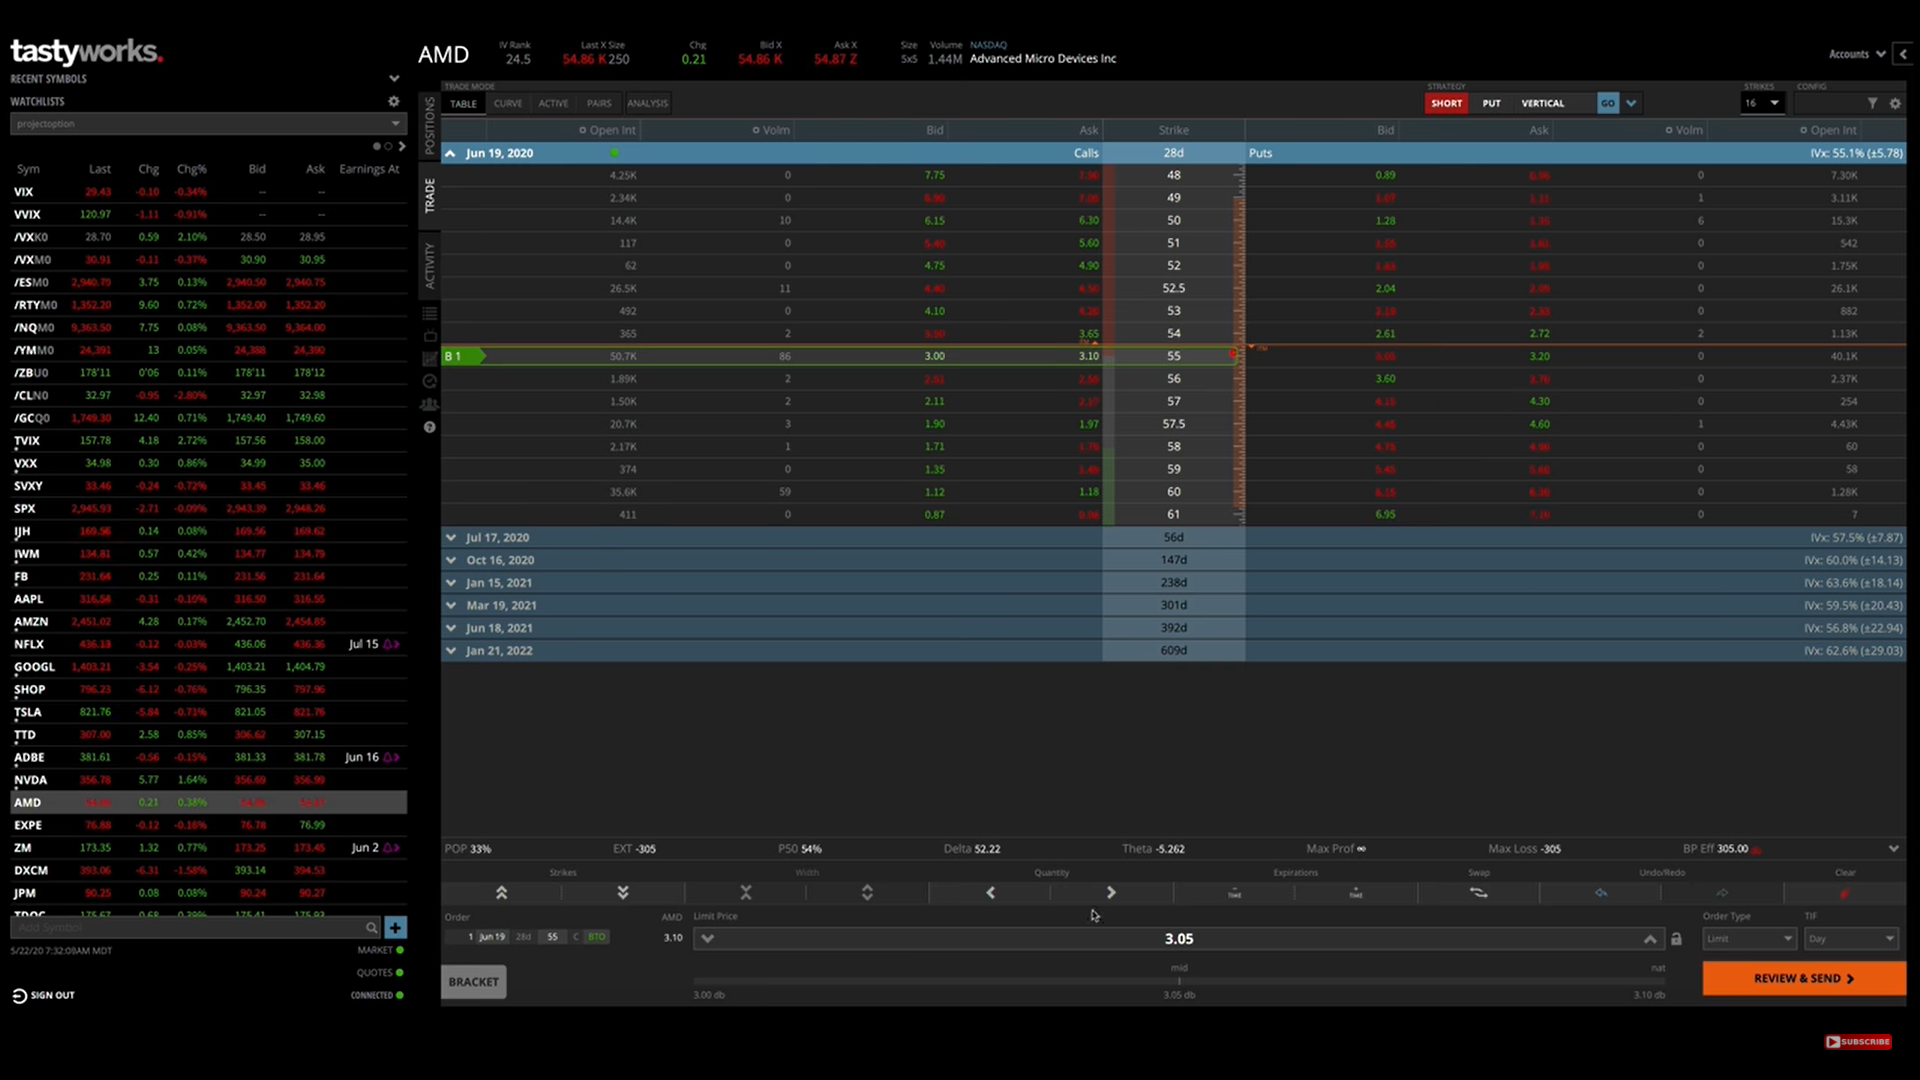
Task: Open the tastytrade TV icon in sidebar
Action: point(430,336)
